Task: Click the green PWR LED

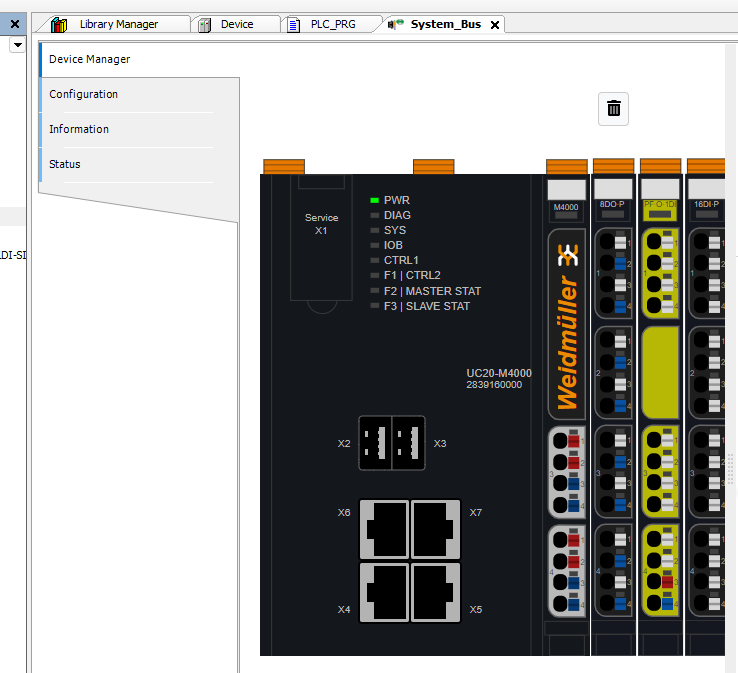Action: tap(374, 200)
